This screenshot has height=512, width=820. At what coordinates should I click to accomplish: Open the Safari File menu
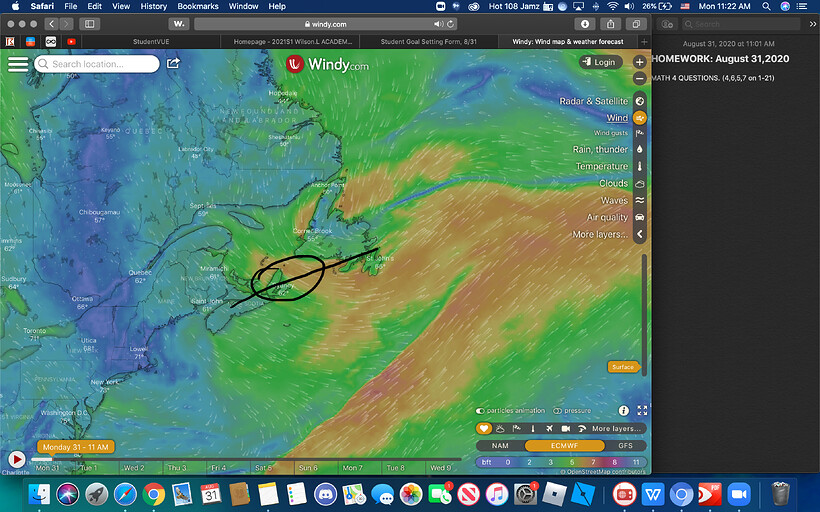click(71, 6)
